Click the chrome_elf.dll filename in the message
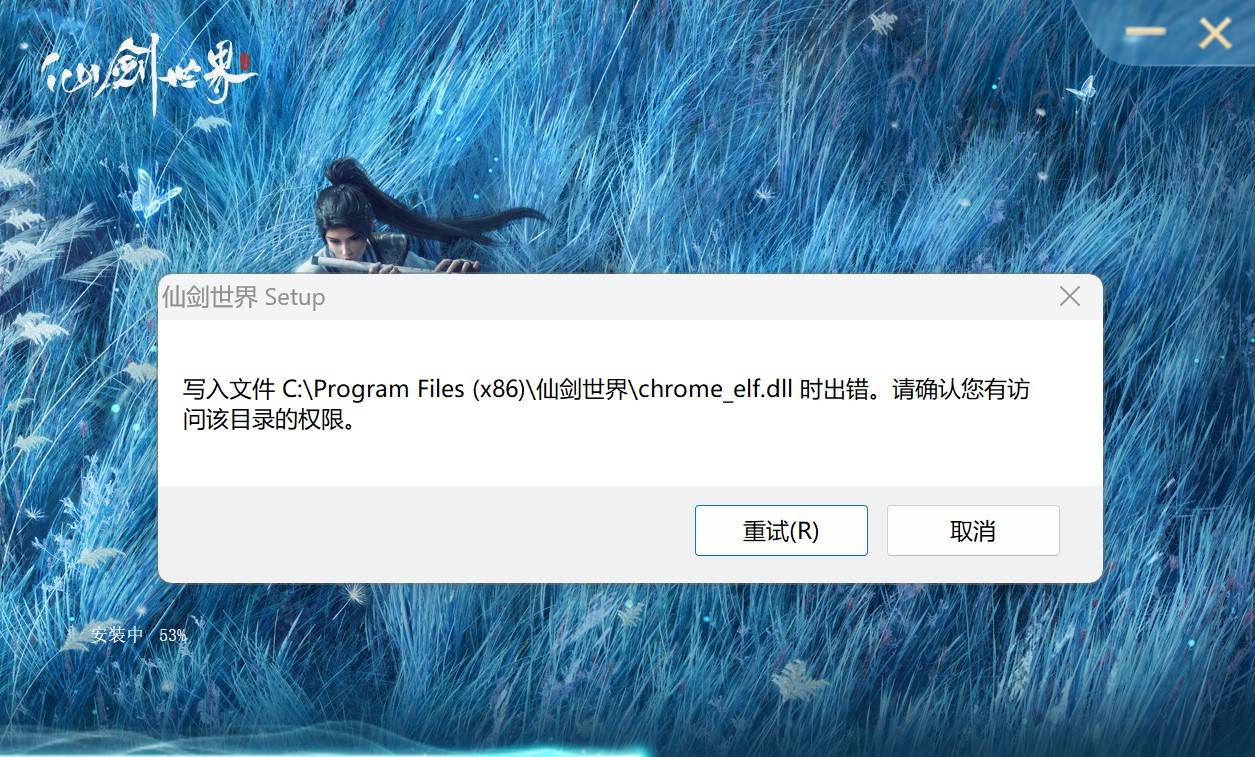Viewport: 1255px width, 757px height. pos(716,389)
